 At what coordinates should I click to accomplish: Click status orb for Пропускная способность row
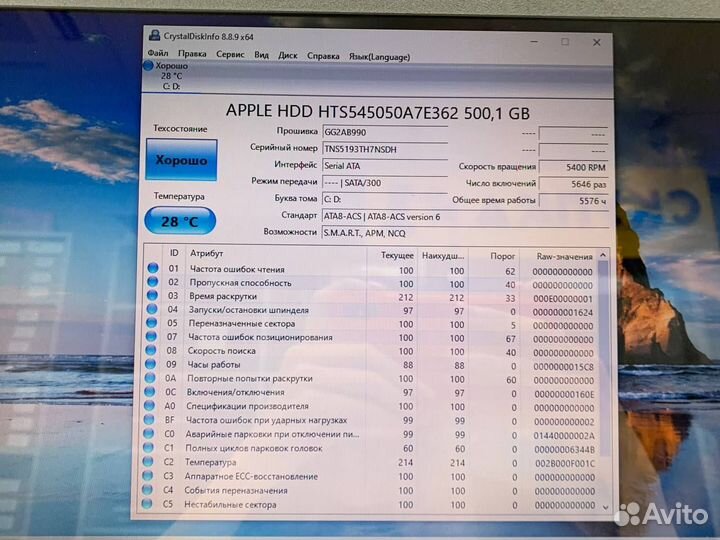[x=153, y=281]
